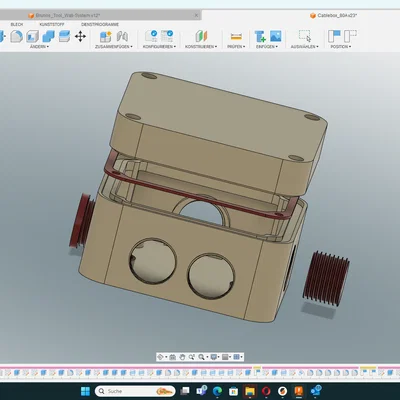Click Insert Derive icon with green plus
Viewport: 400px width, 400px height.
coord(260,36)
